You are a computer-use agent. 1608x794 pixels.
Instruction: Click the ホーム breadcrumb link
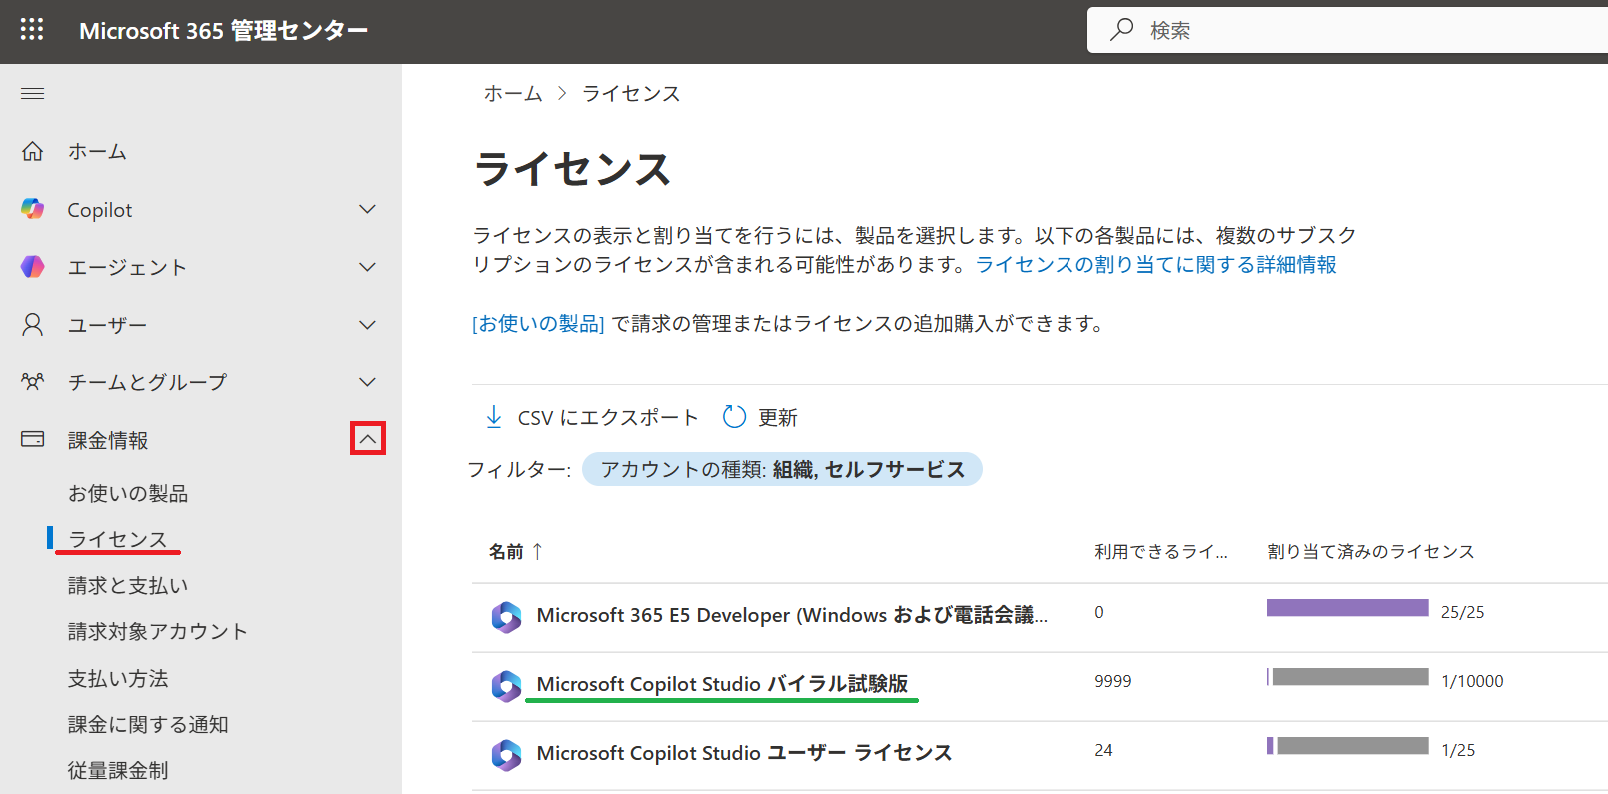pos(513,93)
